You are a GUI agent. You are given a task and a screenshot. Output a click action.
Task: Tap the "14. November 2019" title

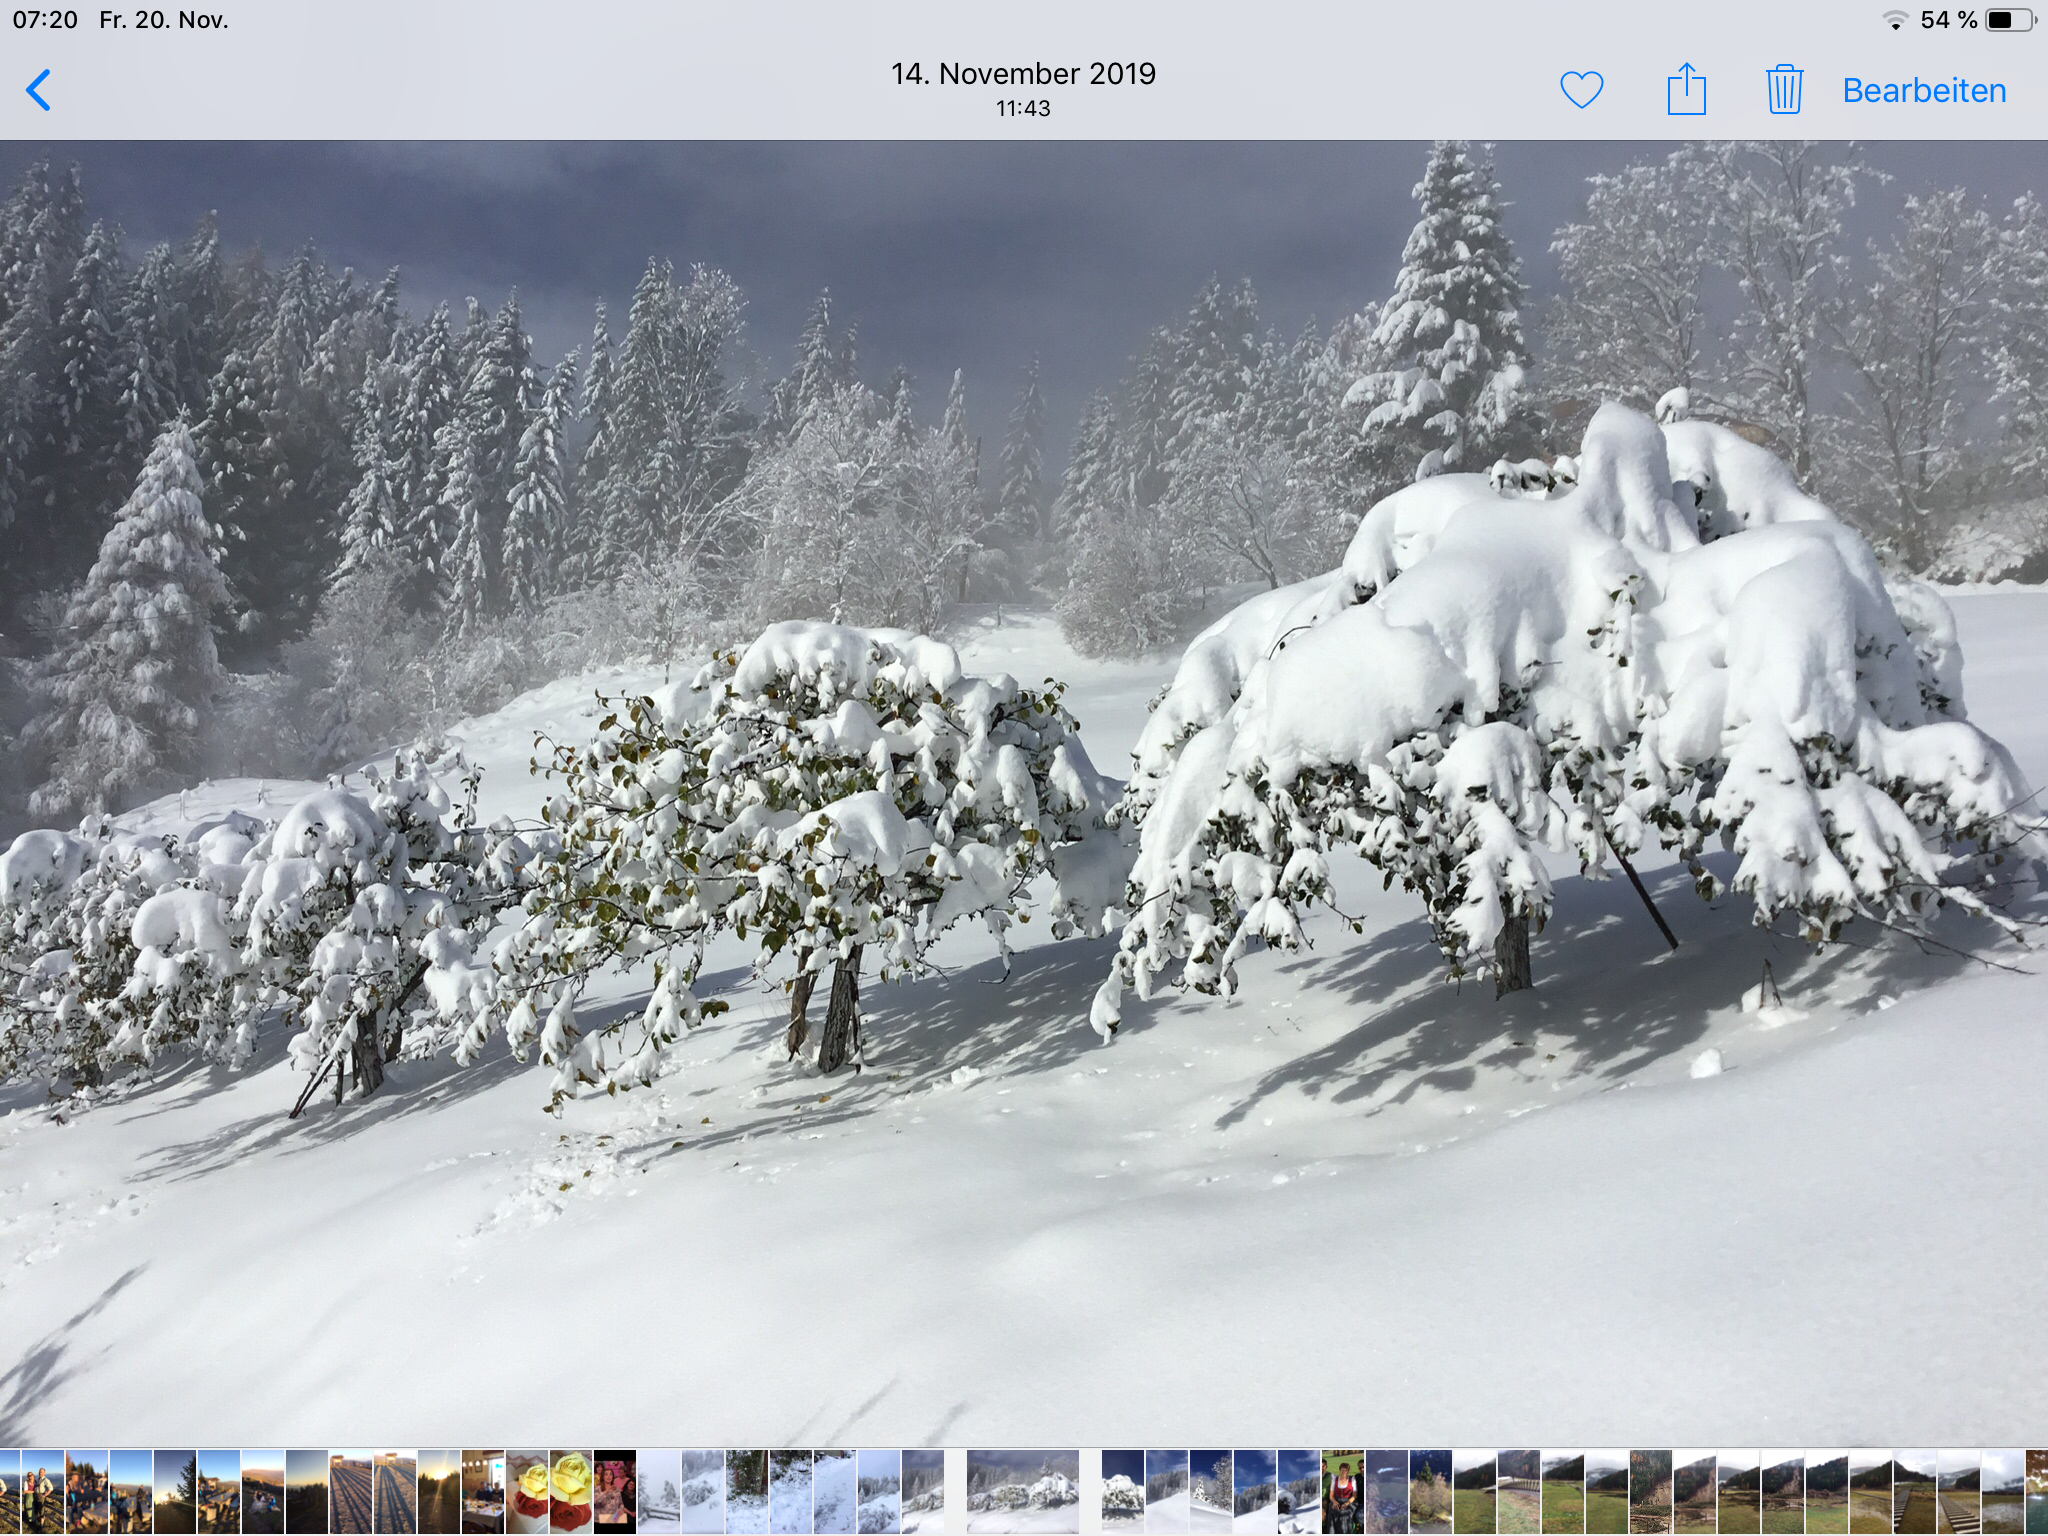[x=1023, y=73]
